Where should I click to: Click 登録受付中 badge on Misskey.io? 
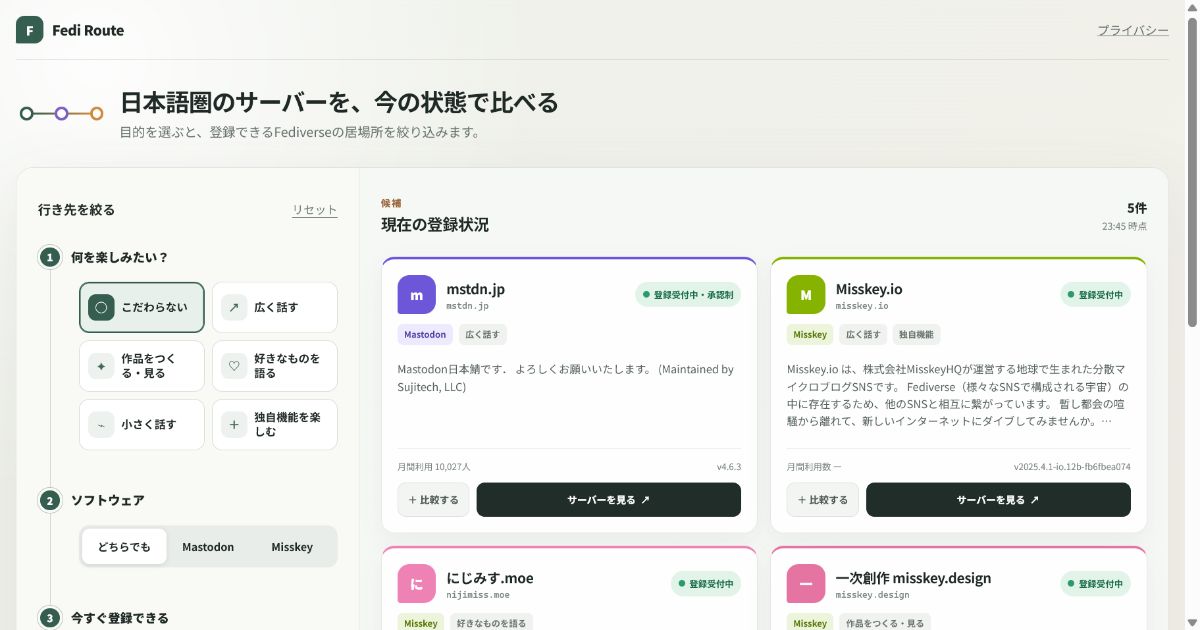(x=1095, y=295)
